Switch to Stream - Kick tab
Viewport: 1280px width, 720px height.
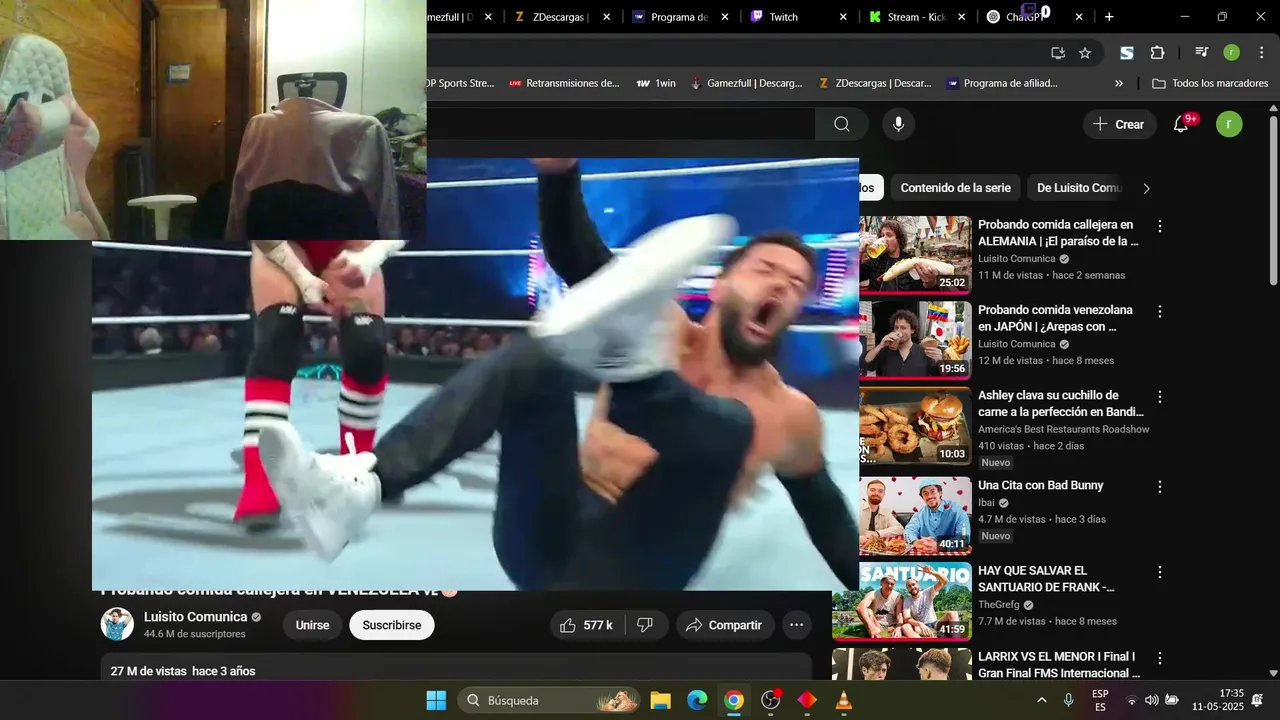coord(917,17)
